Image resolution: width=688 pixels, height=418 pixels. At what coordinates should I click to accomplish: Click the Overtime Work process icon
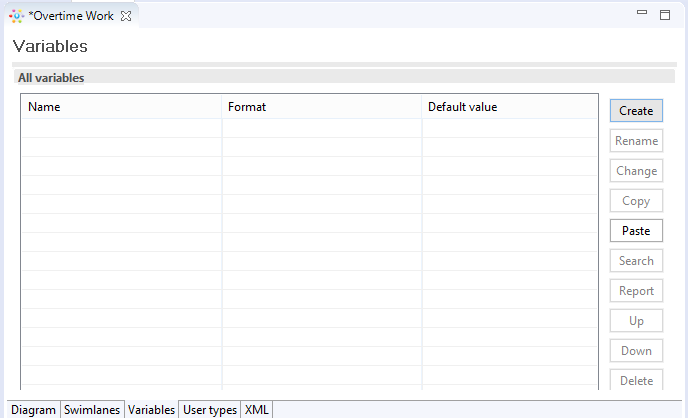(17, 16)
